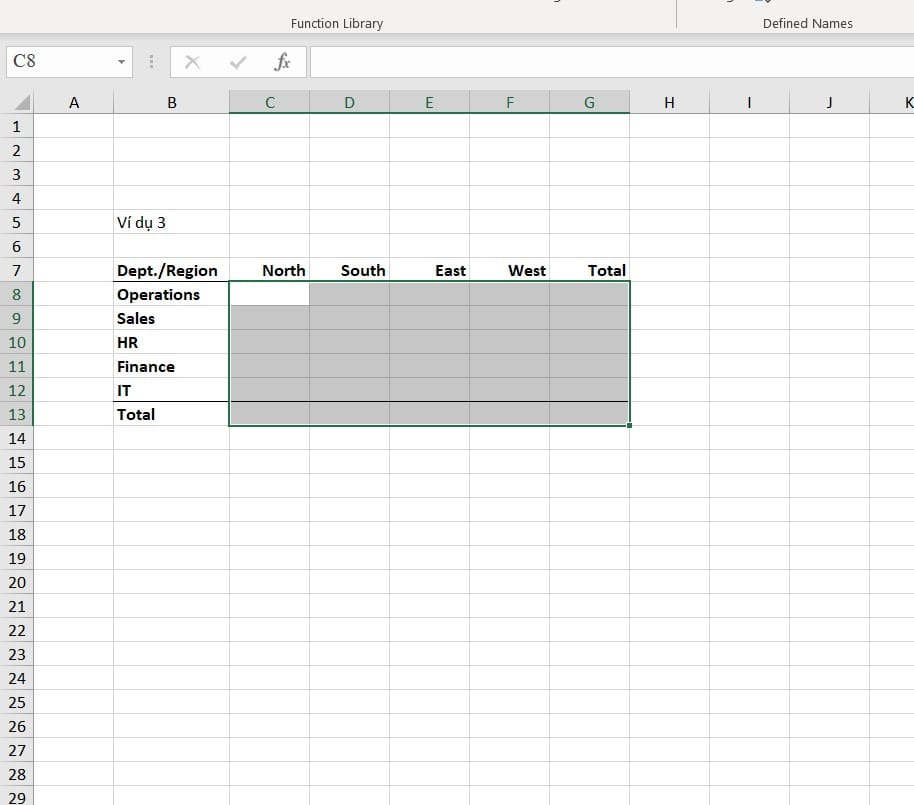Click the Enter checkmark icon in formula bar
Screen dimensions: 914x805
click(238, 62)
